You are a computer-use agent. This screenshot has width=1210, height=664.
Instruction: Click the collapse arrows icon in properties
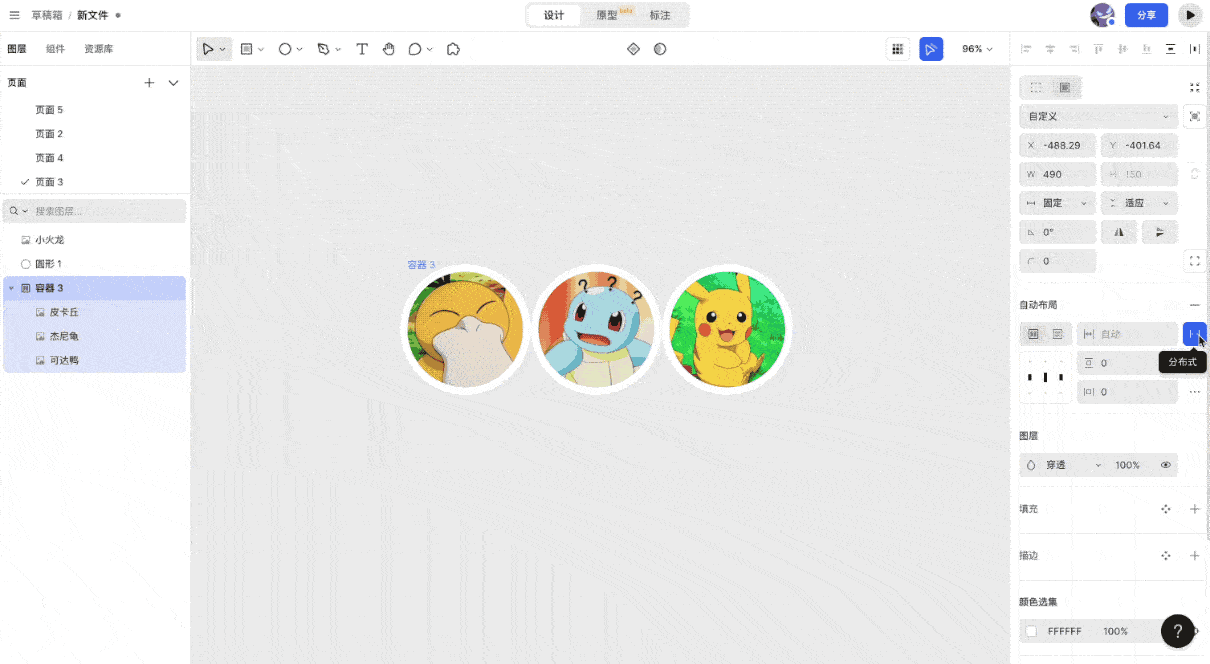(x=1194, y=88)
